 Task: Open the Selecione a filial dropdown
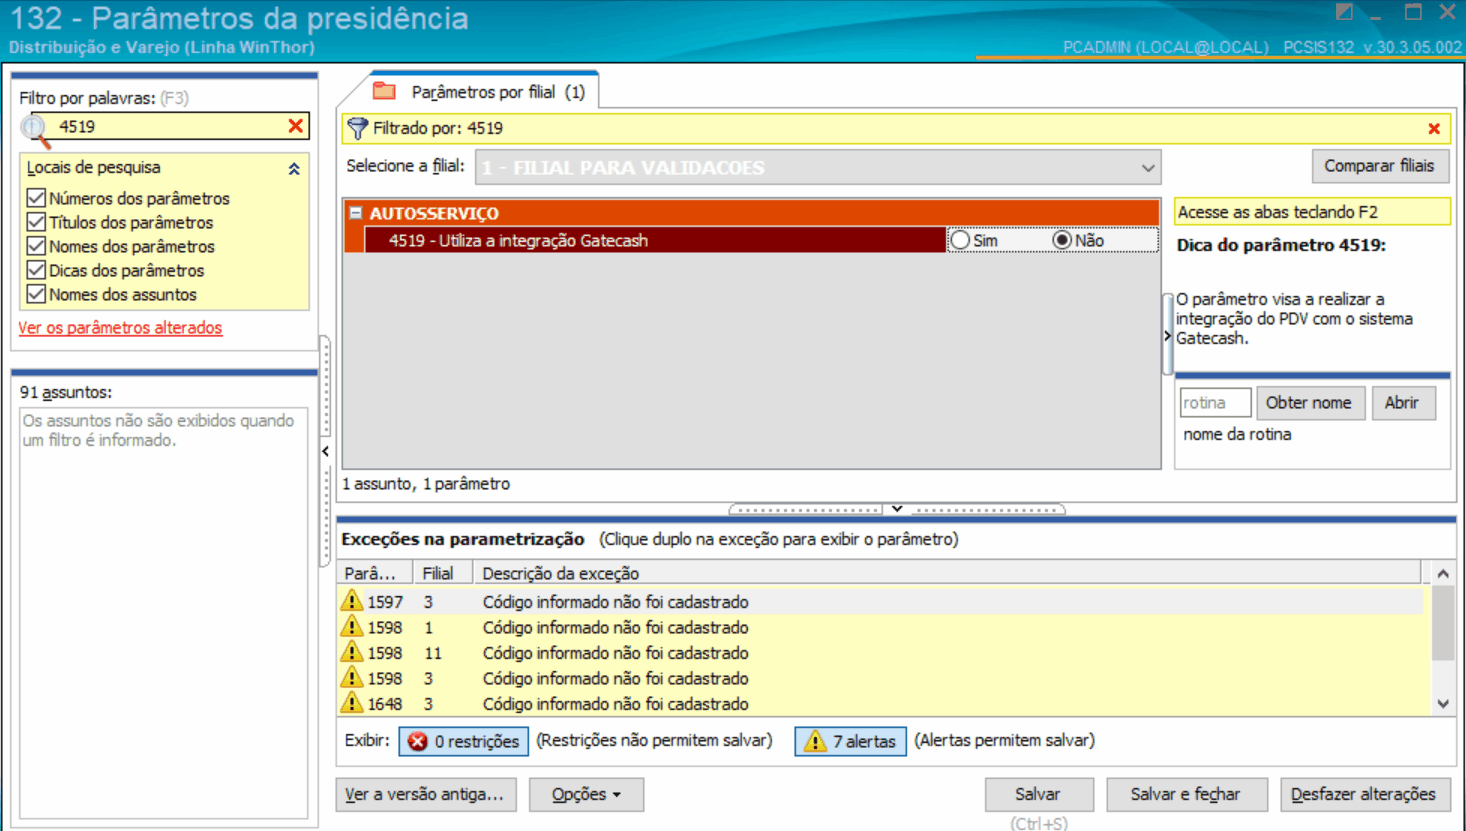click(1147, 168)
